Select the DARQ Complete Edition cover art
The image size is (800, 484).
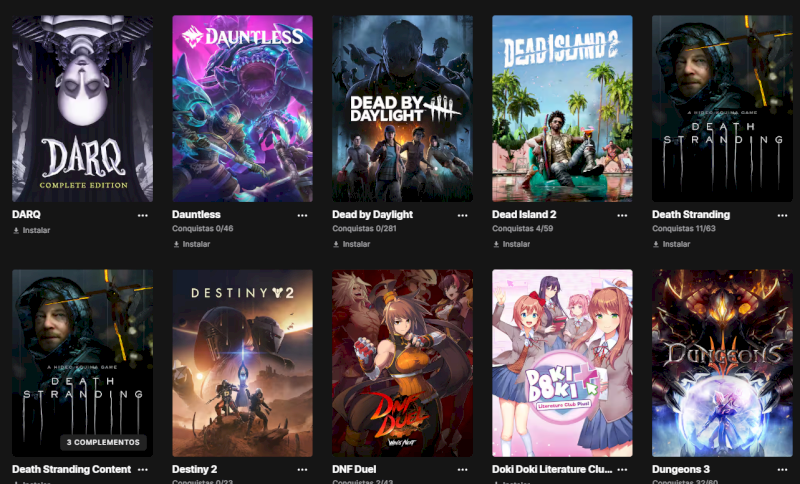pyautogui.click(x=82, y=108)
